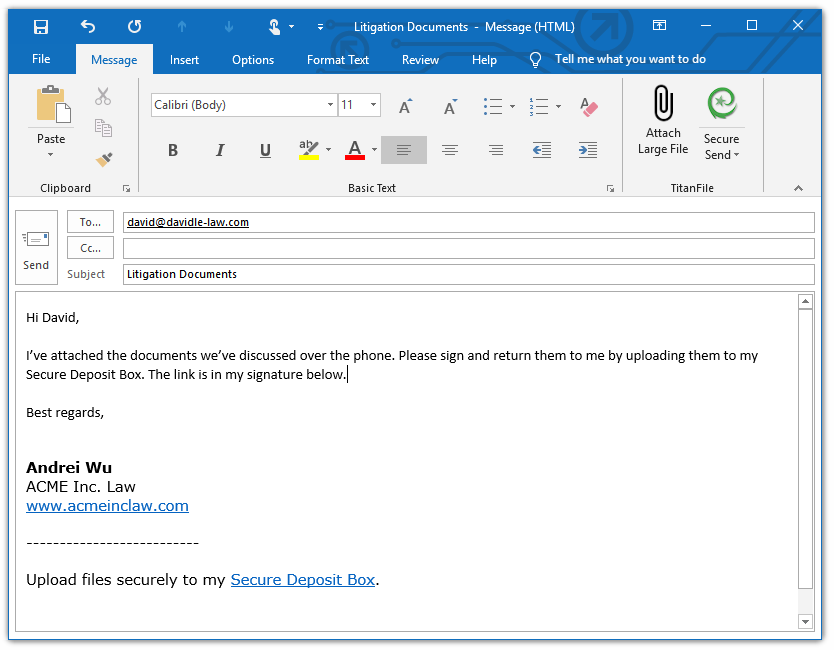The image size is (834, 650).
Task: Open the Options tab
Action: [253, 60]
